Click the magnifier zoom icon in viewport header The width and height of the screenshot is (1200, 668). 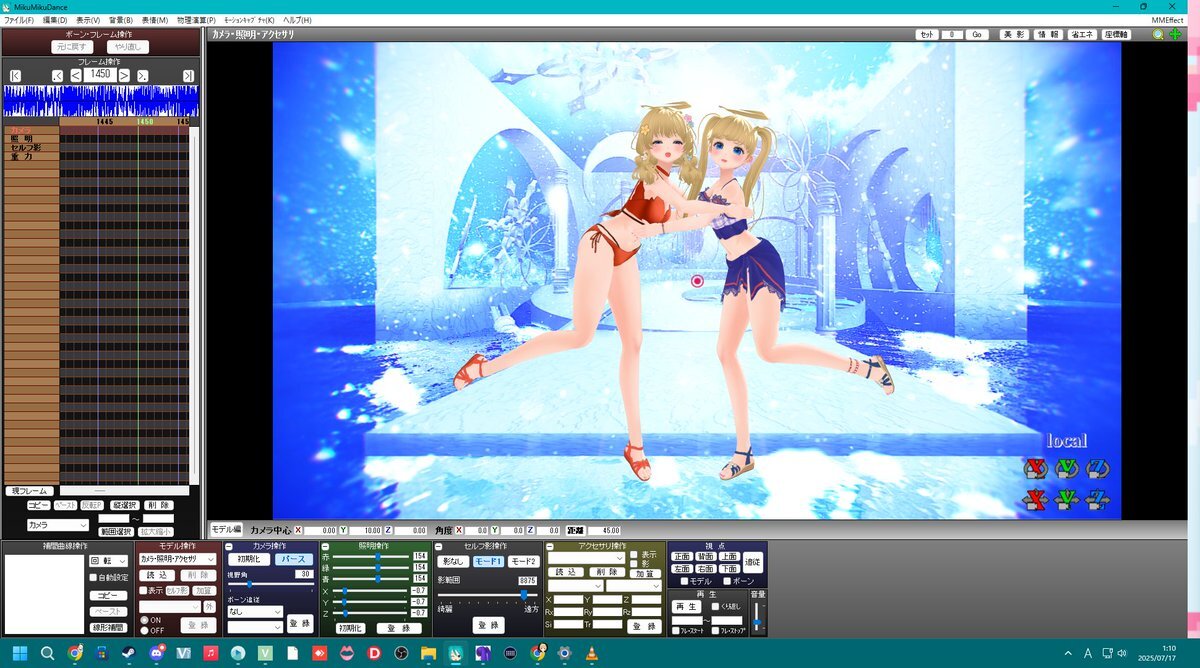pyautogui.click(x=1158, y=34)
